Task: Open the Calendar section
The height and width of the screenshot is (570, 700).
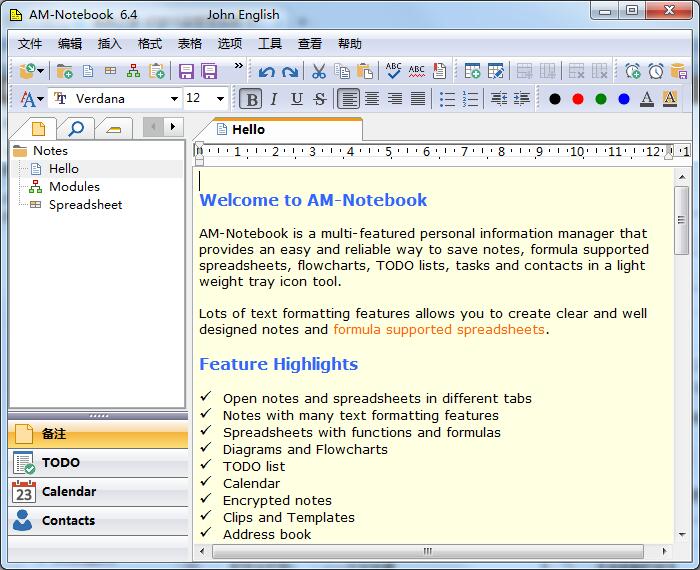Action: click(x=98, y=491)
